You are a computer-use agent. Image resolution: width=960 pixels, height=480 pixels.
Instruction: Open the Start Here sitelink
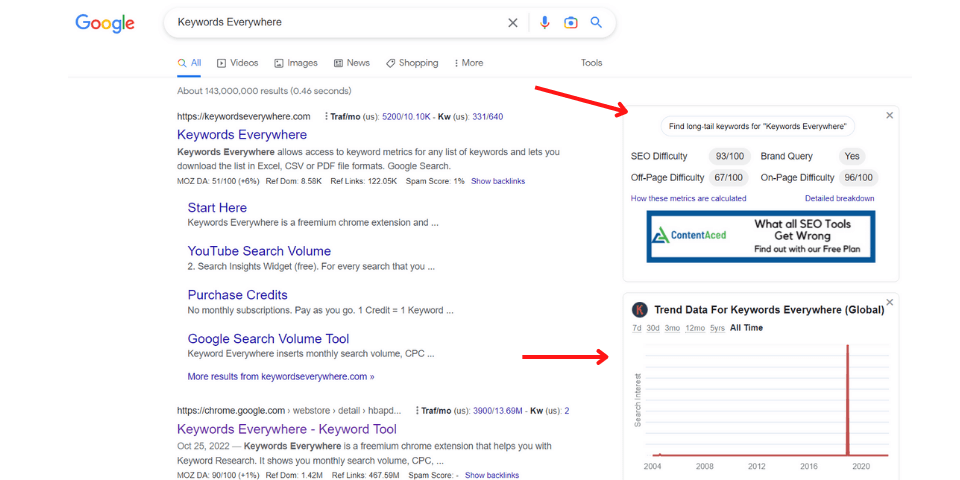[x=217, y=208]
